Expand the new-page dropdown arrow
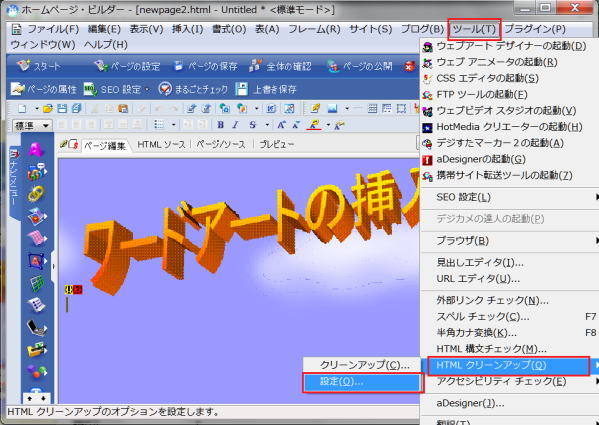Screen dimensions: 599x425 click(37, 109)
